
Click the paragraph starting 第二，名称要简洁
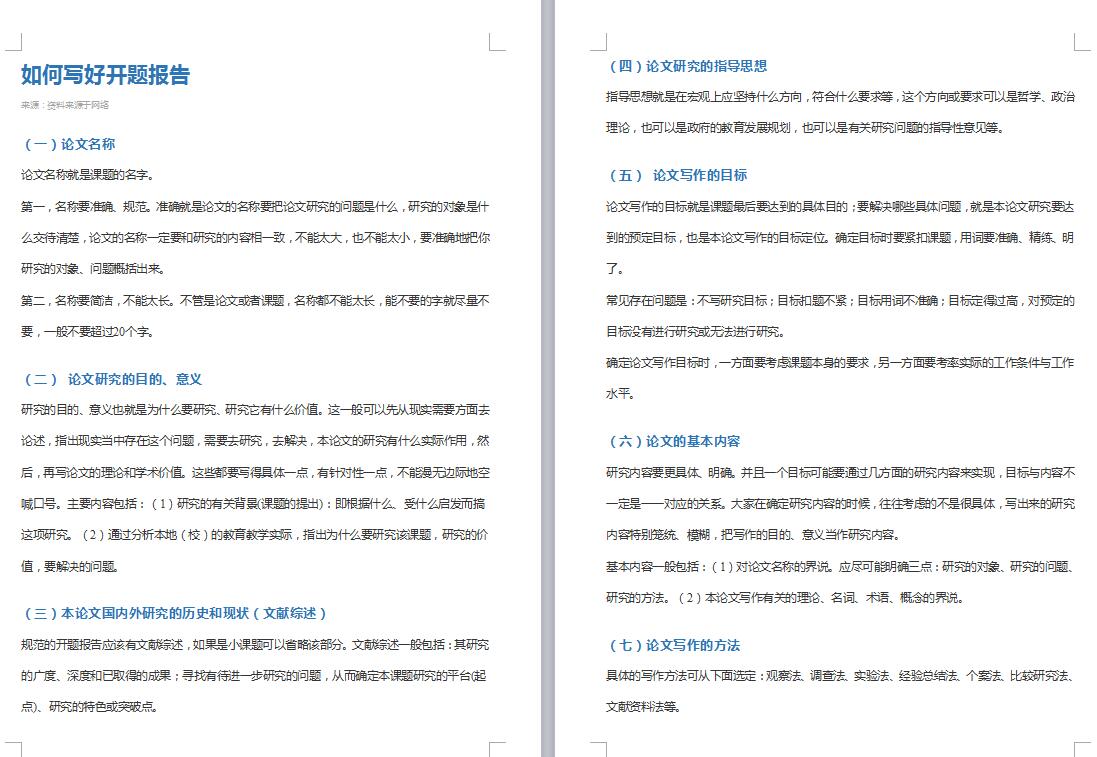pos(255,300)
